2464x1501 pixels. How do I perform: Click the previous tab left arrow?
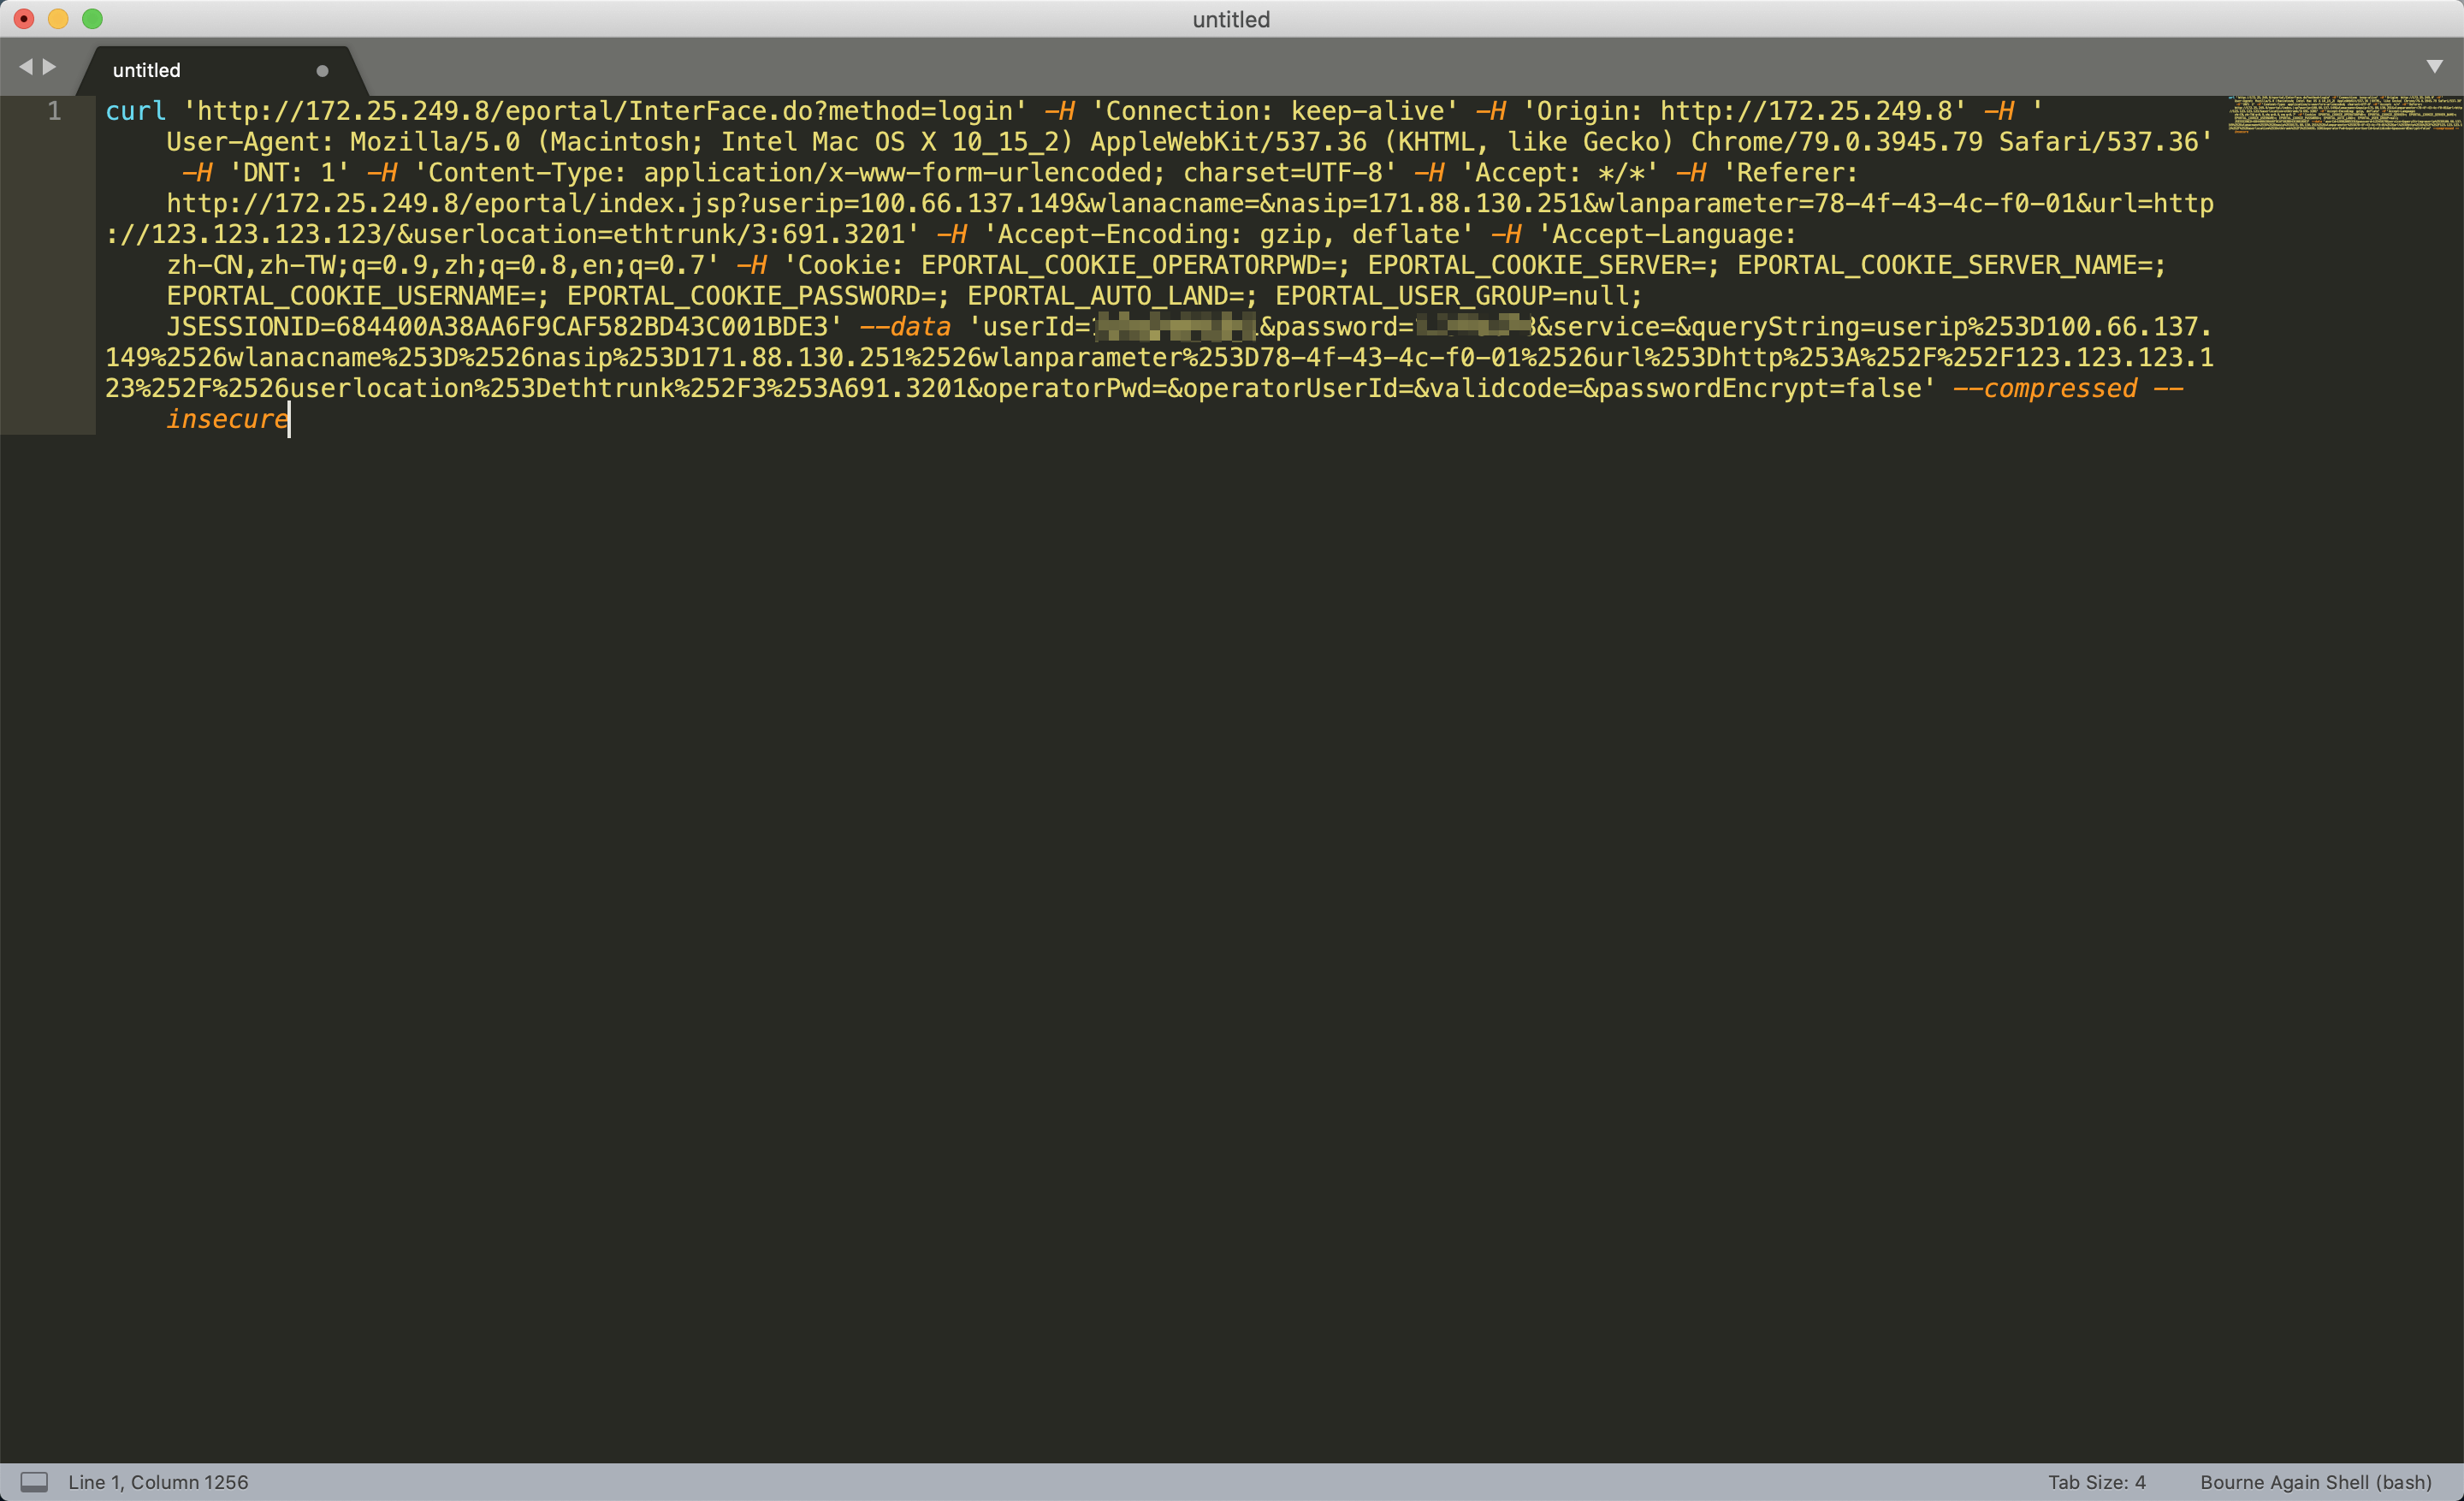coord(26,67)
